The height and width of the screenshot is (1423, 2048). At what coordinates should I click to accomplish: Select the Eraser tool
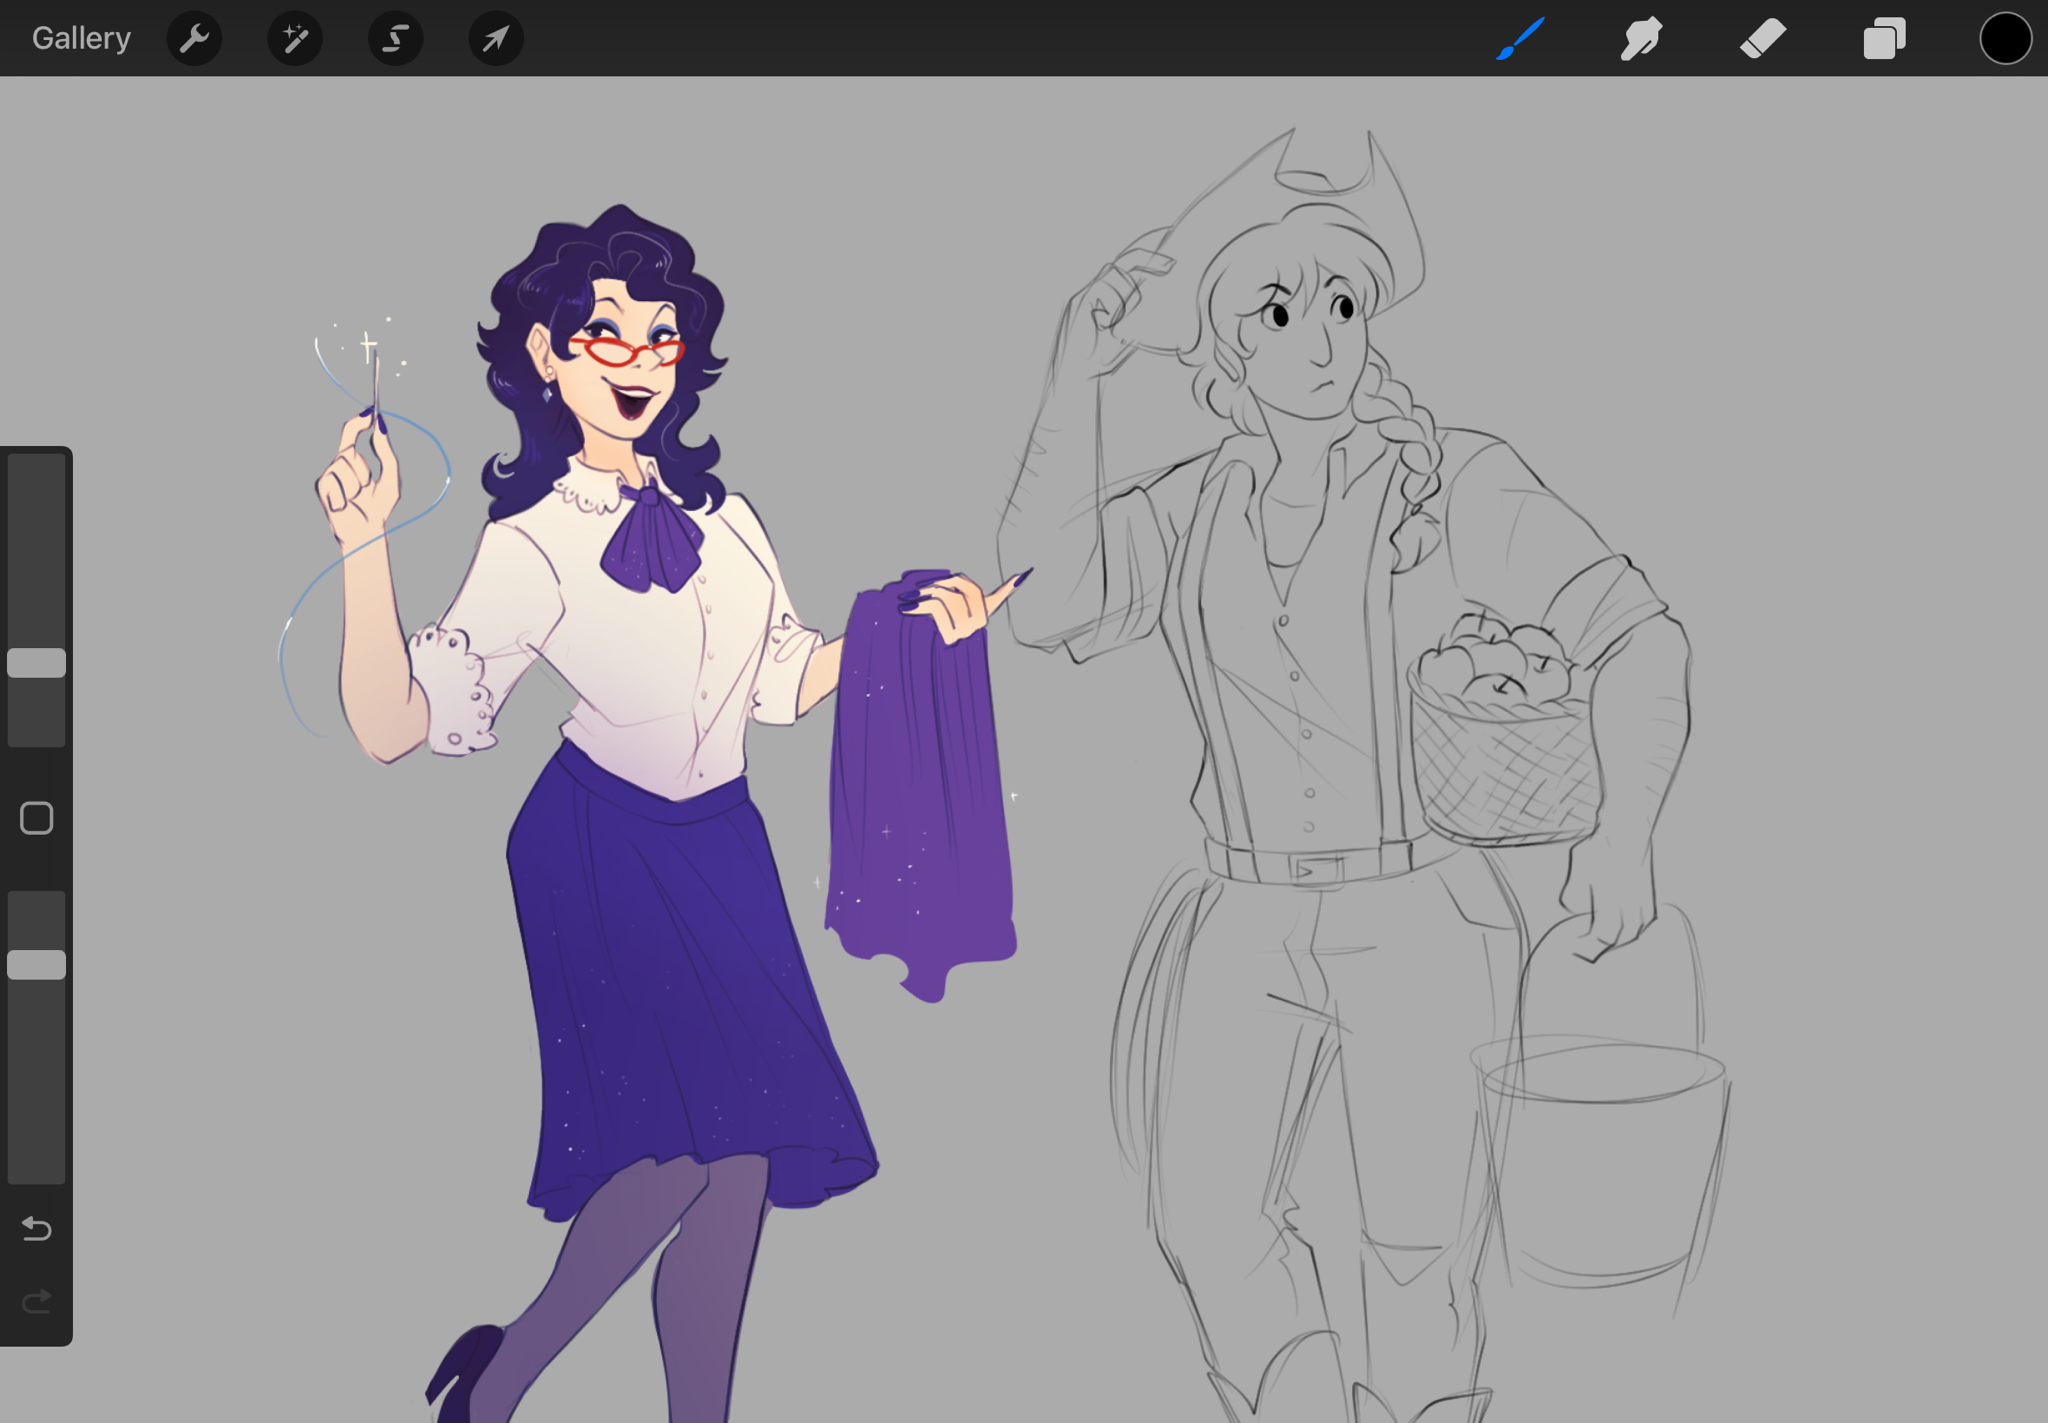[x=1762, y=39]
